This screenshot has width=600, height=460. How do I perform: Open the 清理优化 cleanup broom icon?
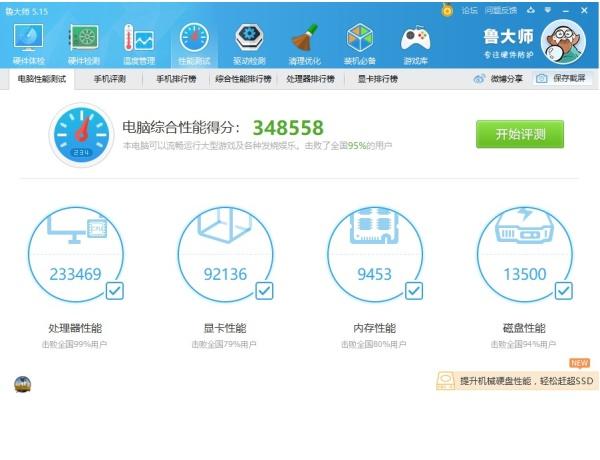pos(305,38)
